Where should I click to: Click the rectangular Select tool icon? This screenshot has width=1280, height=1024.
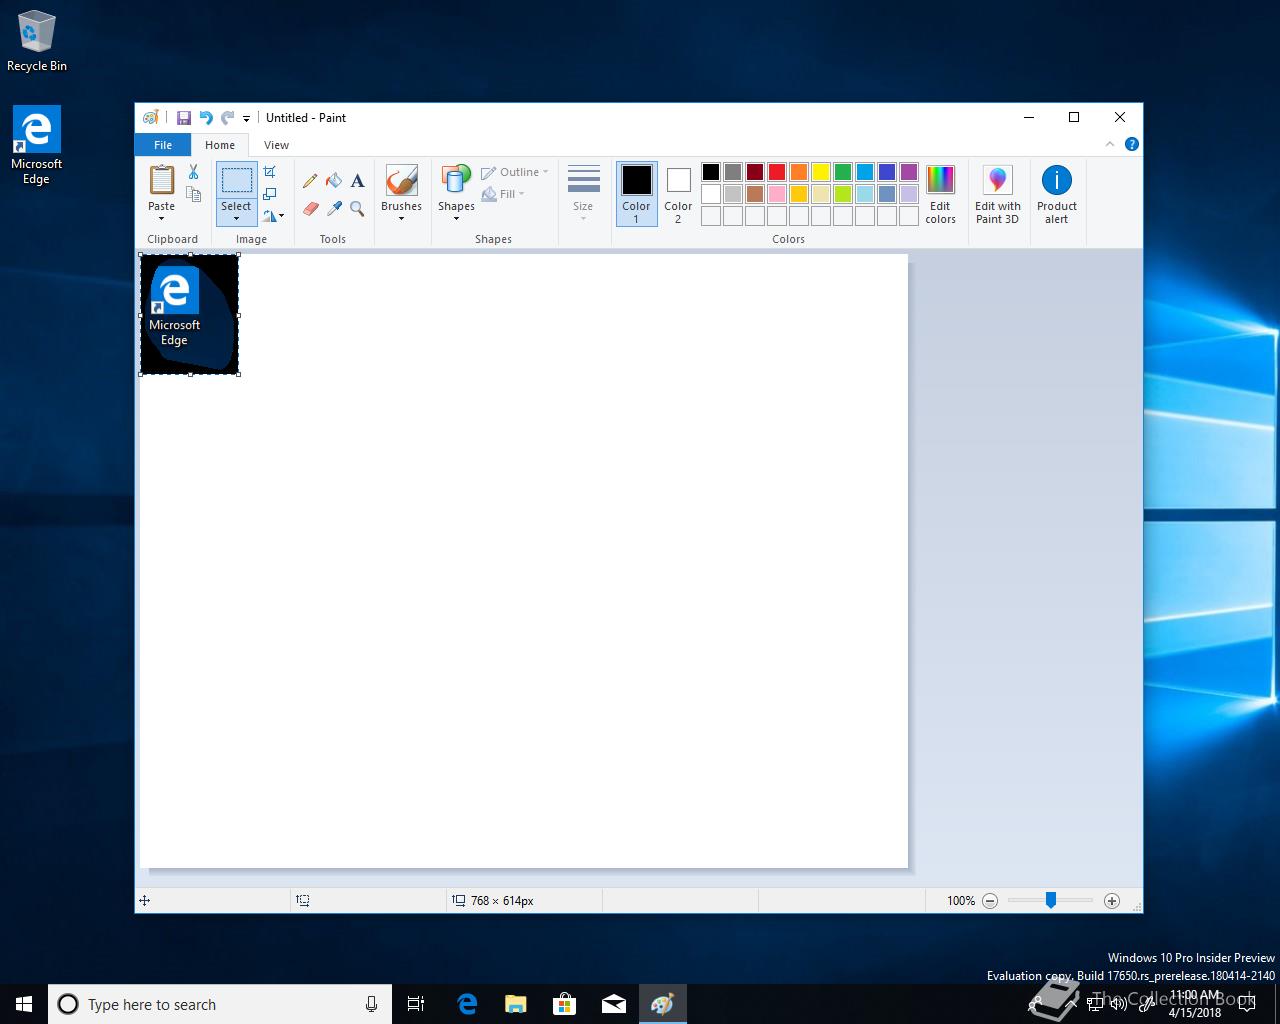click(x=236, y=181)
